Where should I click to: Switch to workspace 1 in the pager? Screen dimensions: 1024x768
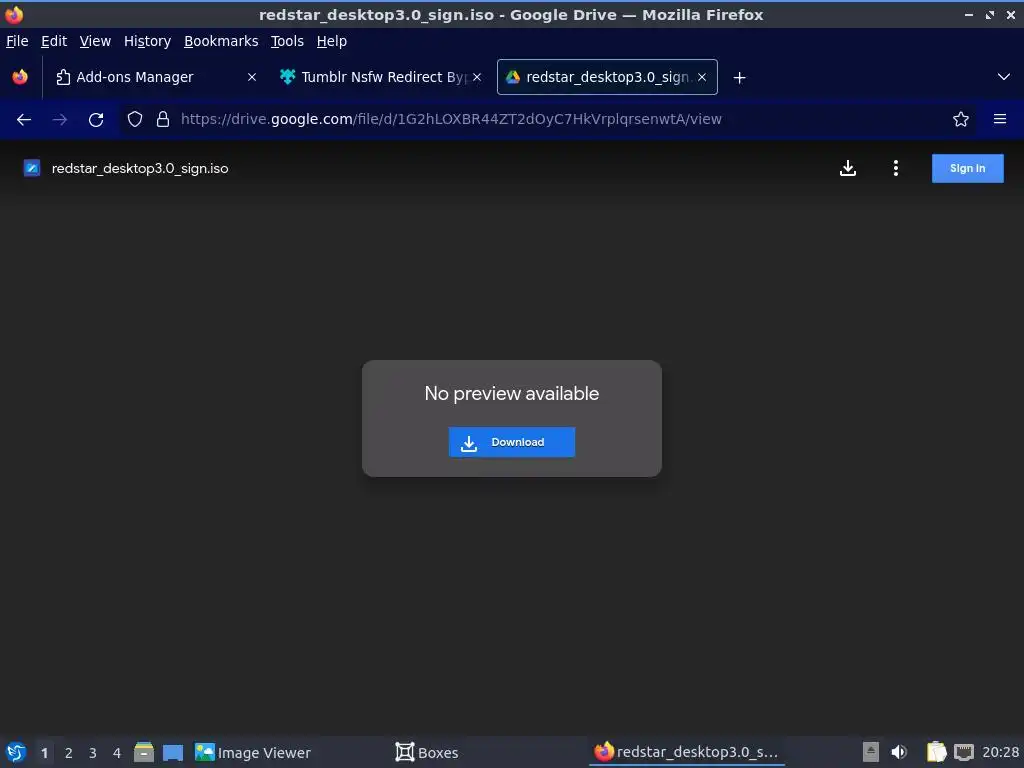coord(44,753)
